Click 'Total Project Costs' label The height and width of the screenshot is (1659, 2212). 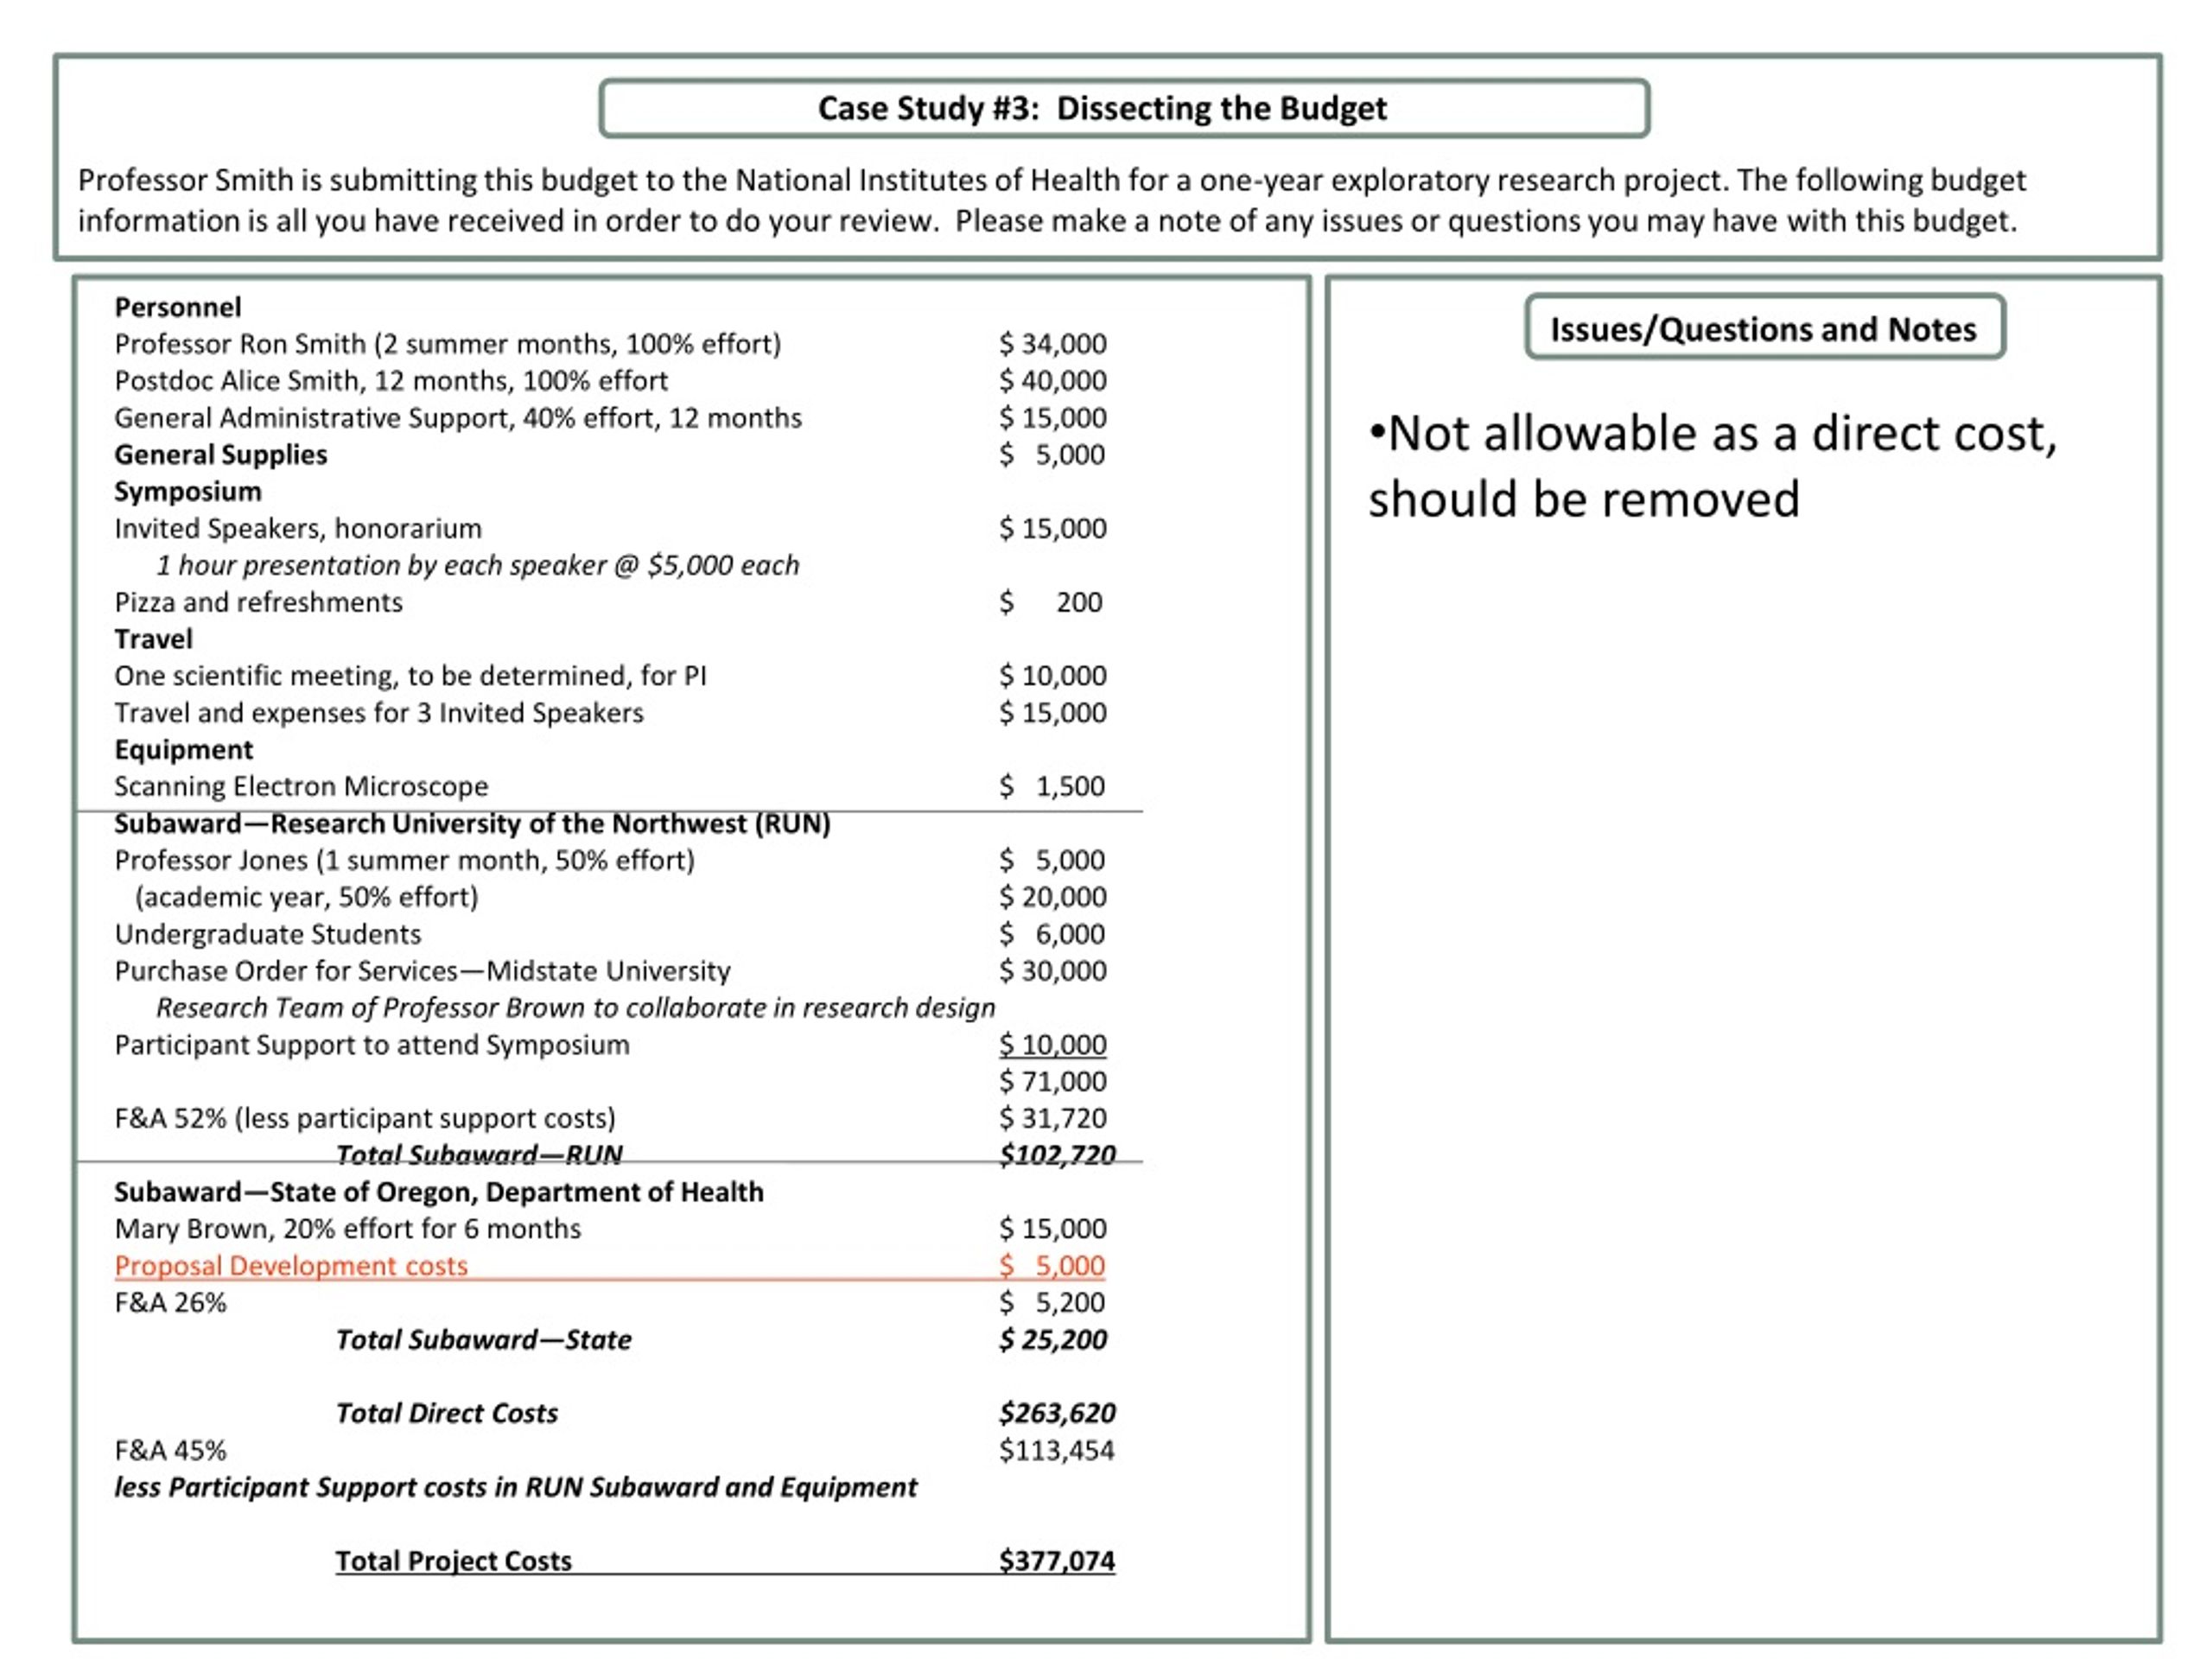click(x=453, y=1561)
